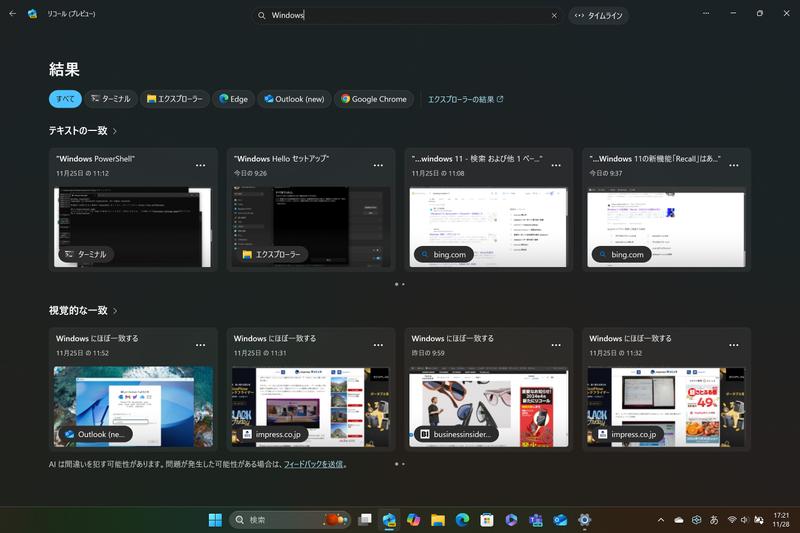Screen dimensions: 800x533
Task: Click the bing.com badge on 11:08 card
Action: pos(443,254)
